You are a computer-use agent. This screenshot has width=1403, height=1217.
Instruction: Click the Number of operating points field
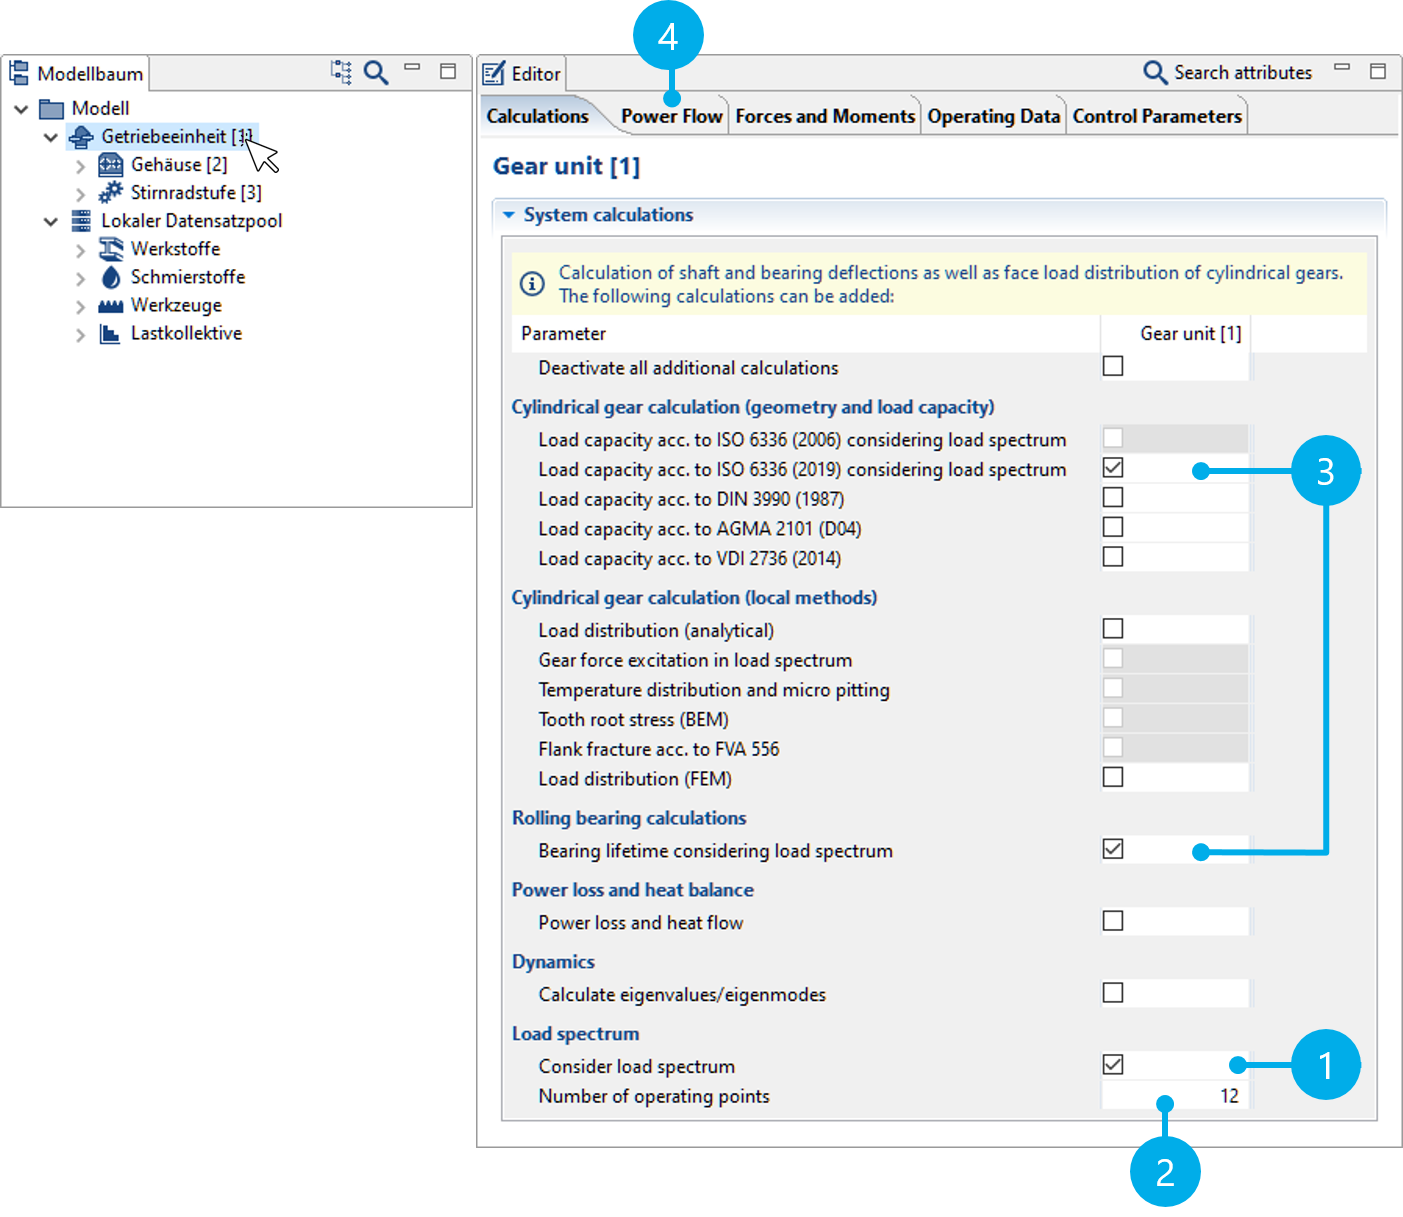point(1175,1096)
